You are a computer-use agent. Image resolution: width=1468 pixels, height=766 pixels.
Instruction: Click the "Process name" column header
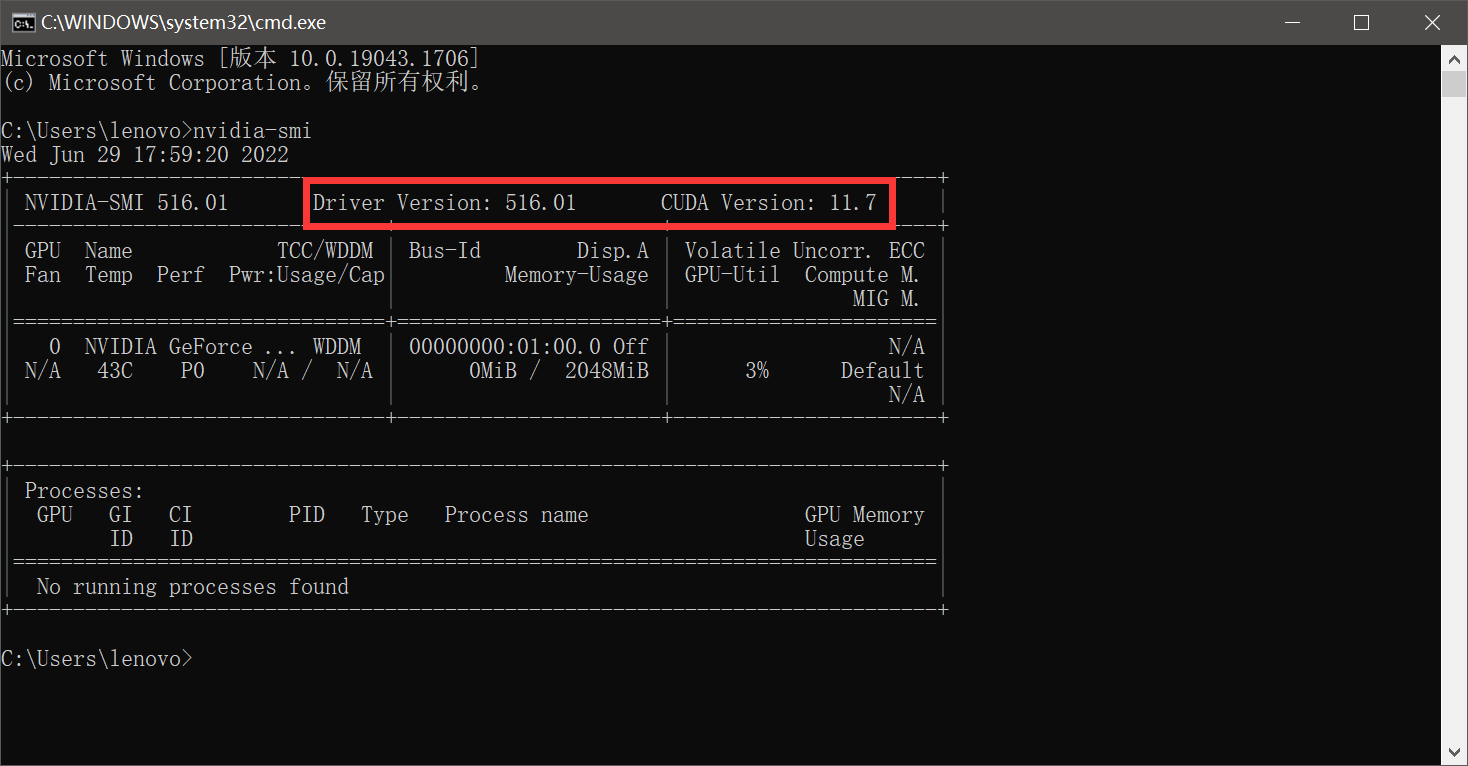(x=516, y=515)
